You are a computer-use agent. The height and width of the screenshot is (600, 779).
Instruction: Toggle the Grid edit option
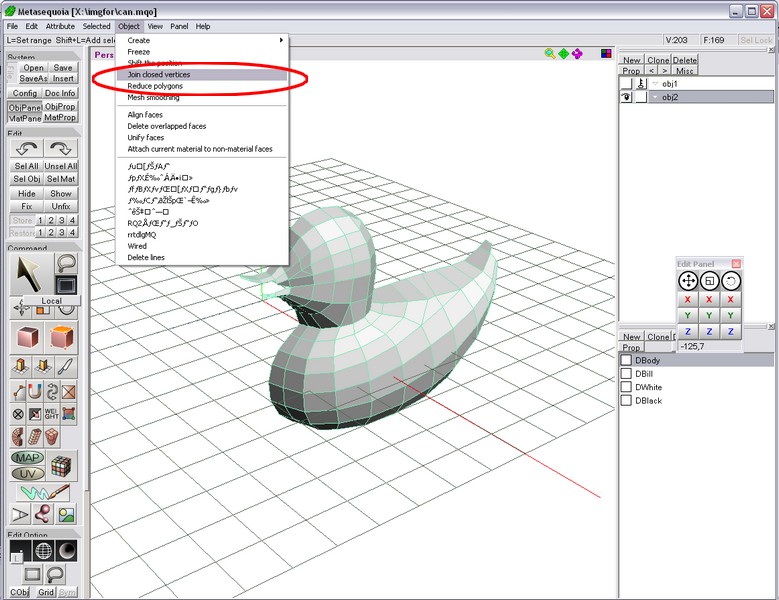coord(46,592)
